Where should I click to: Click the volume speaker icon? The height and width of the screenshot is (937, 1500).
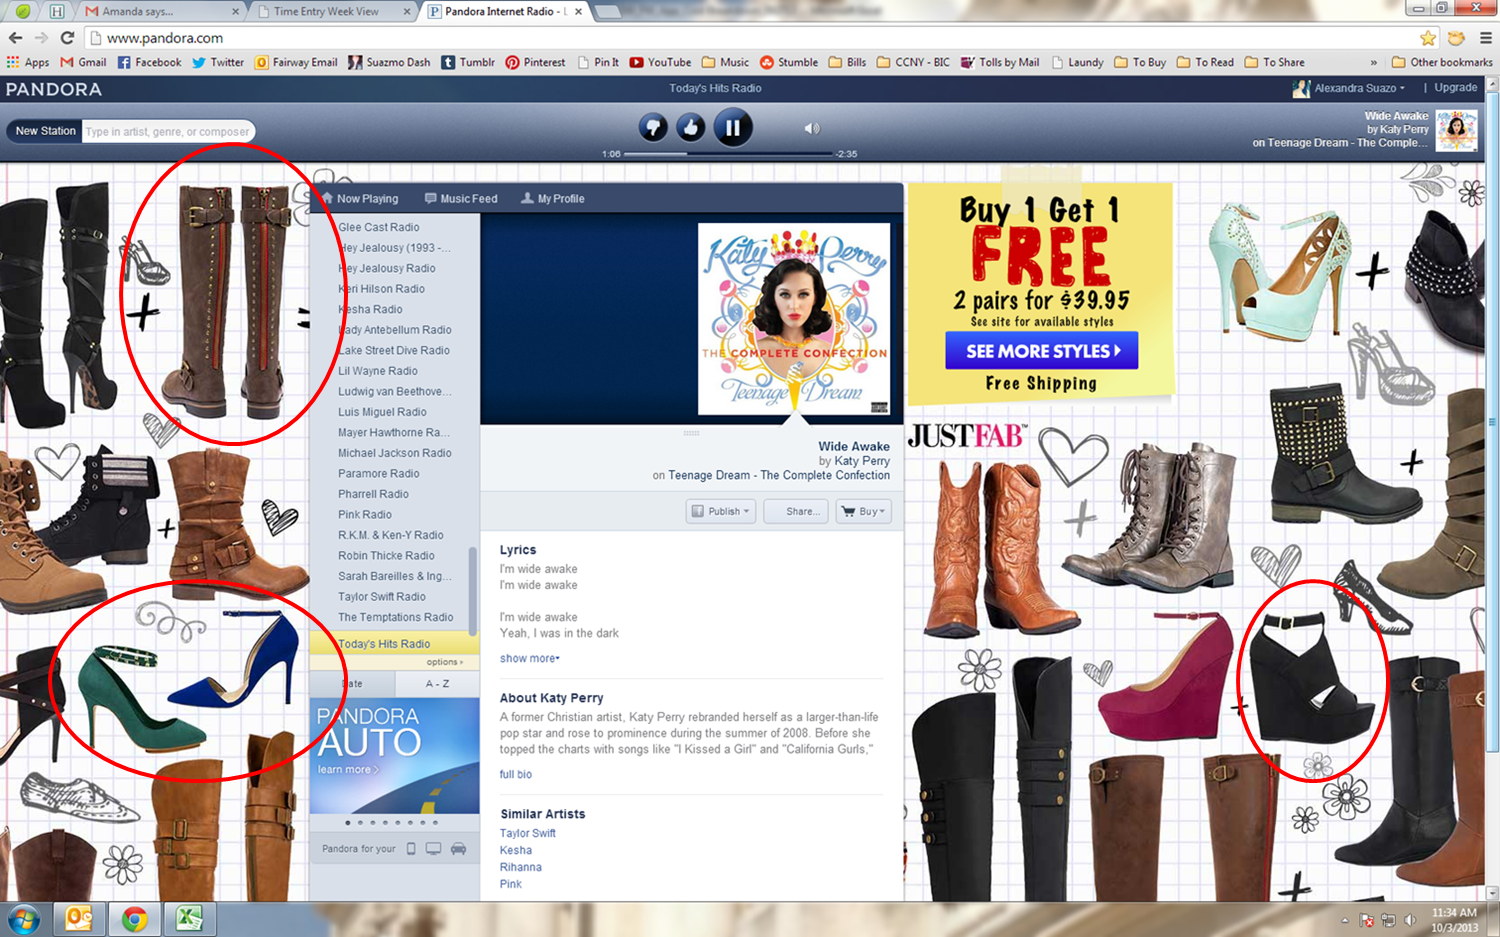811,128
